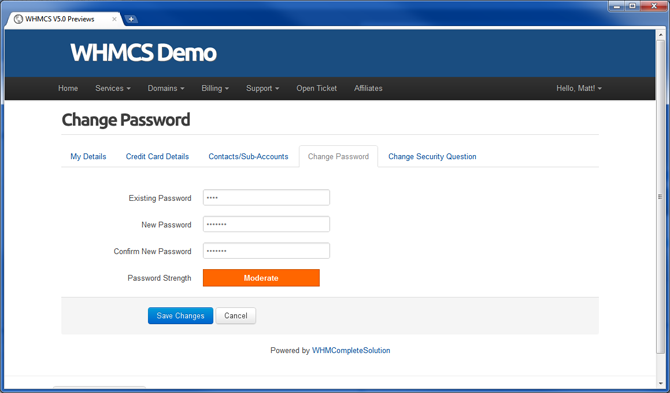
Task: Follow the WHMCompleteSolution link
Action: click(x=351, y=350)
